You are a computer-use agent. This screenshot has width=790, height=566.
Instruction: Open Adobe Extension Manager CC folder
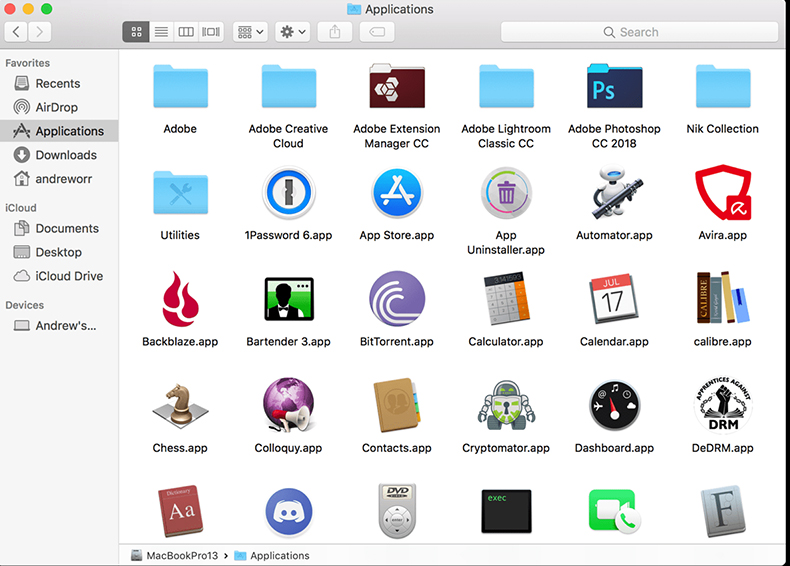(x=397, y=86)
